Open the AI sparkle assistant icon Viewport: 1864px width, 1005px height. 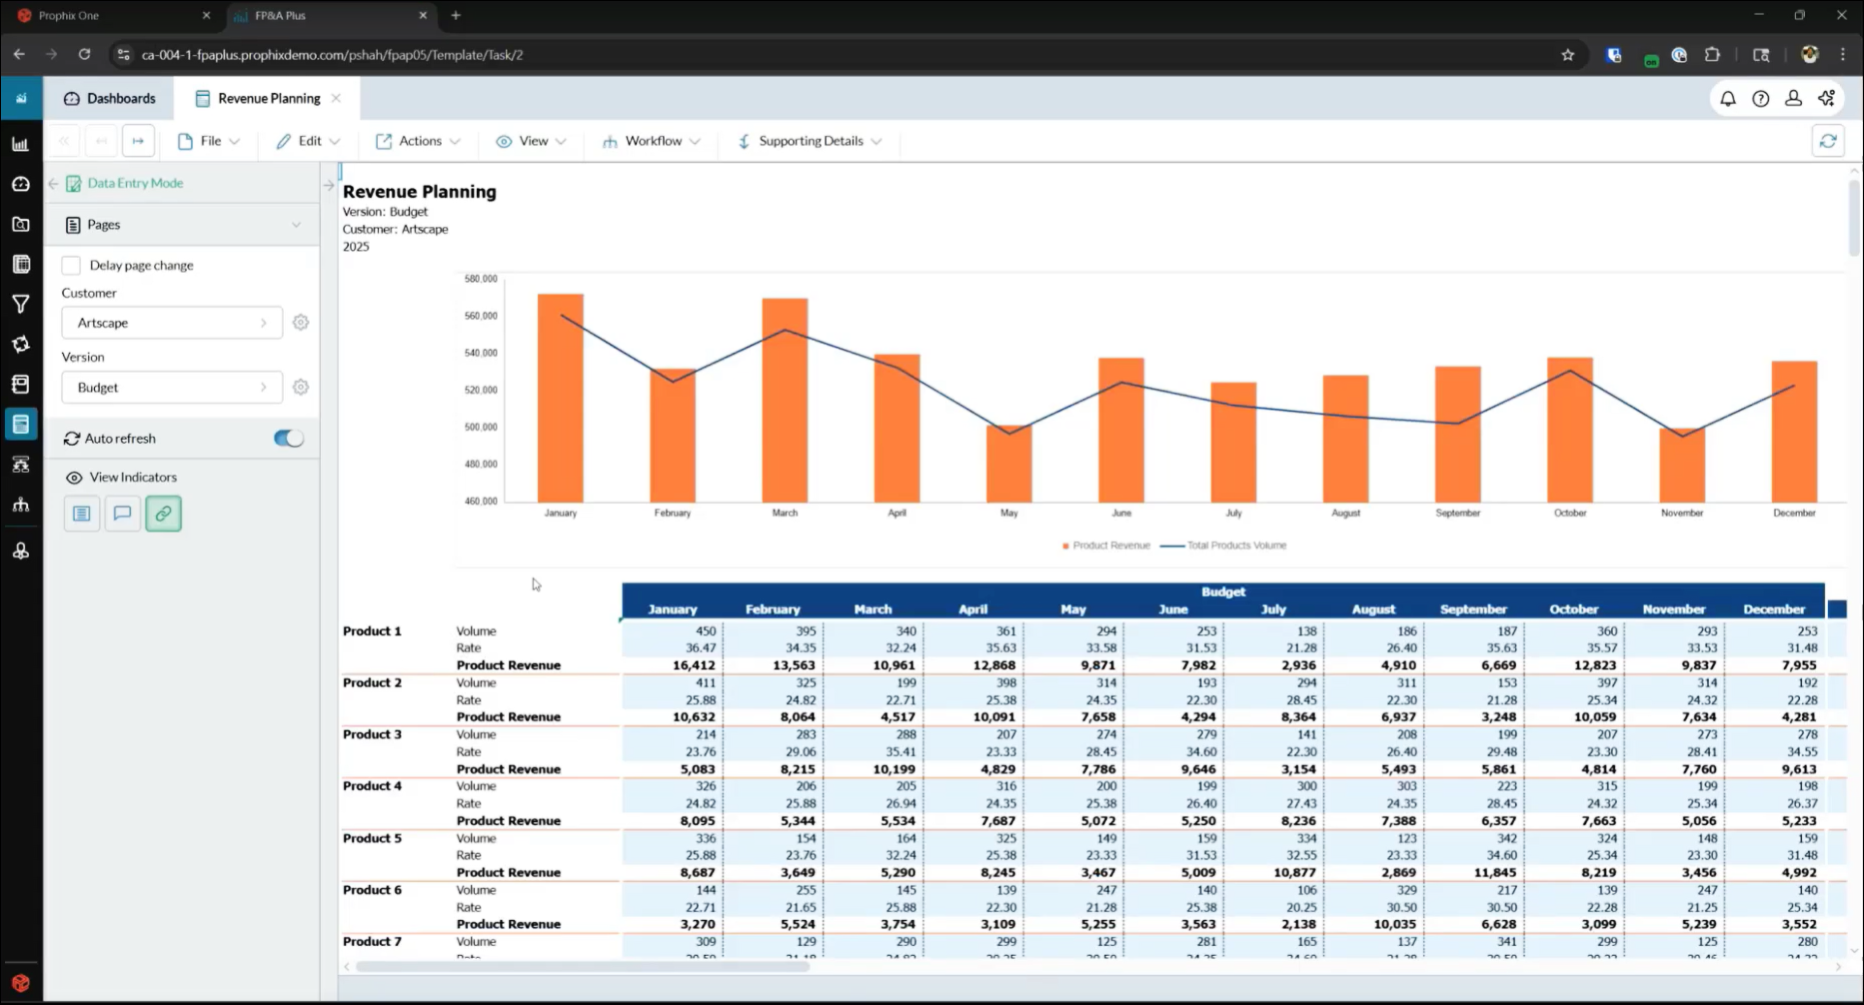point(1826,98)
